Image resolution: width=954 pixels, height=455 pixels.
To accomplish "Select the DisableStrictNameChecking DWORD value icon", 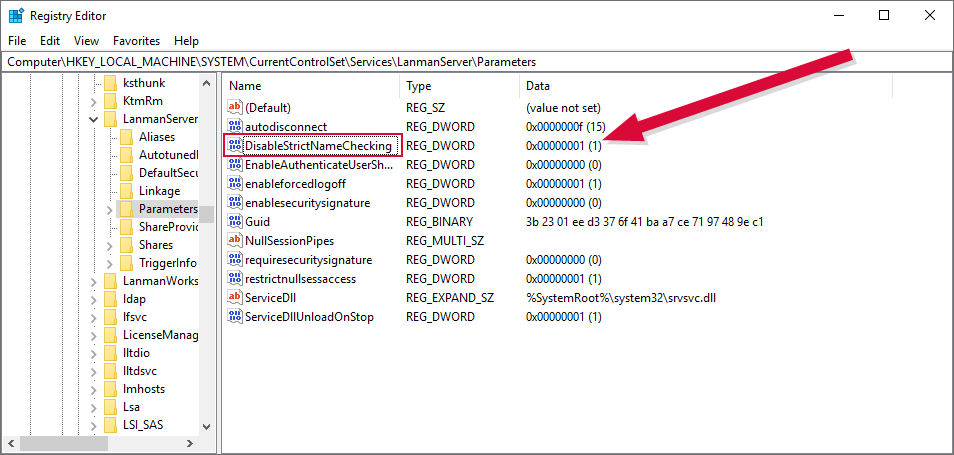I will click(235, 146).
